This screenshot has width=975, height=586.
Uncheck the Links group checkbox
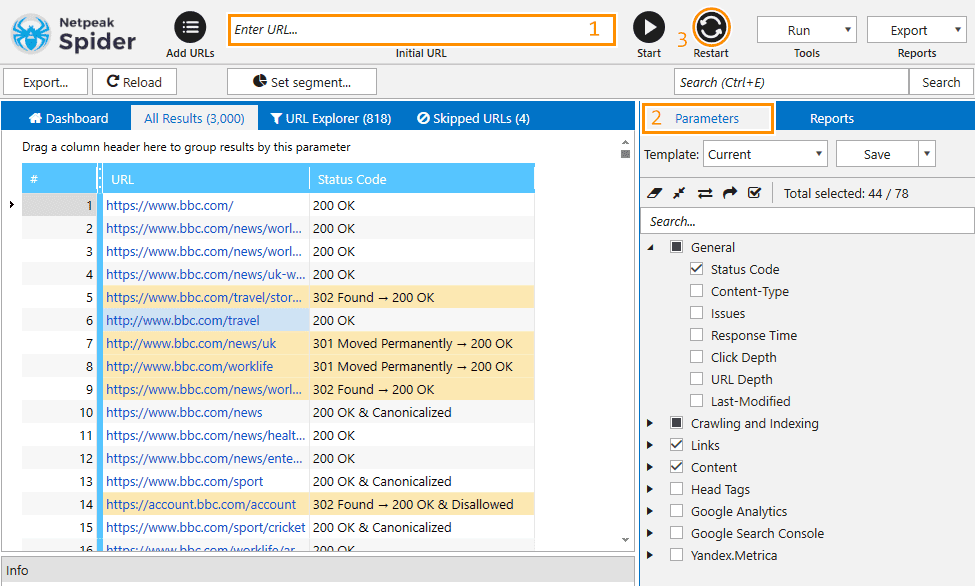pyautogui.click(x=677, y=445)
